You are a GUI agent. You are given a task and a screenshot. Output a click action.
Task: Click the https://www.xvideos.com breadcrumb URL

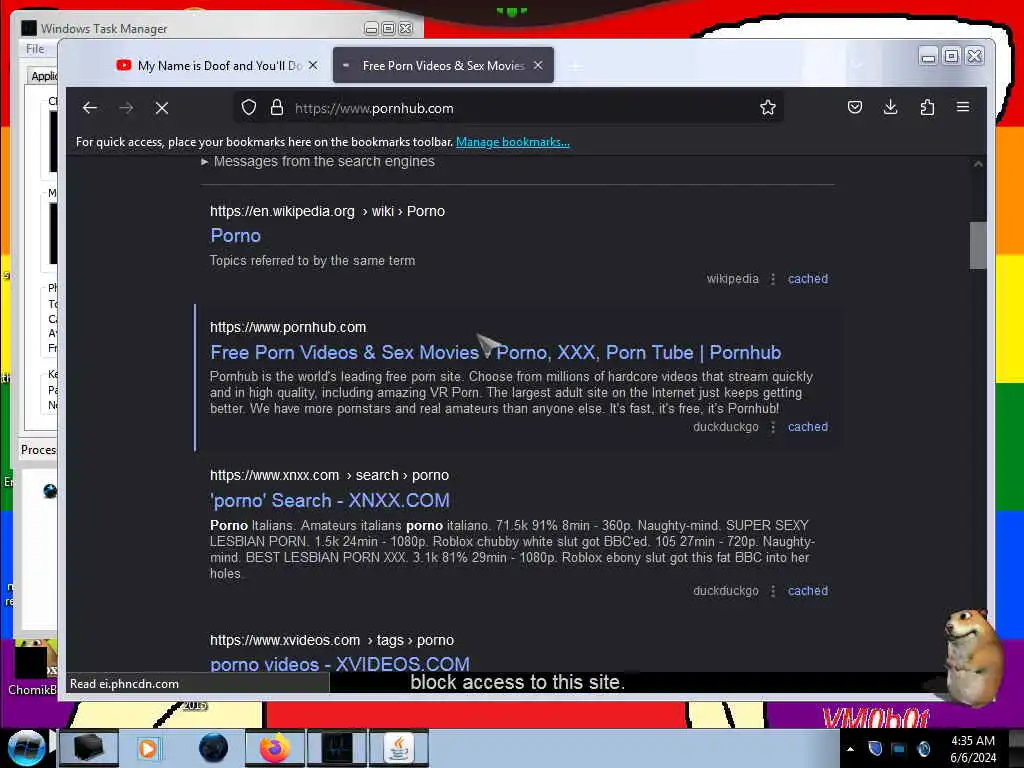[x=285, y=641]
